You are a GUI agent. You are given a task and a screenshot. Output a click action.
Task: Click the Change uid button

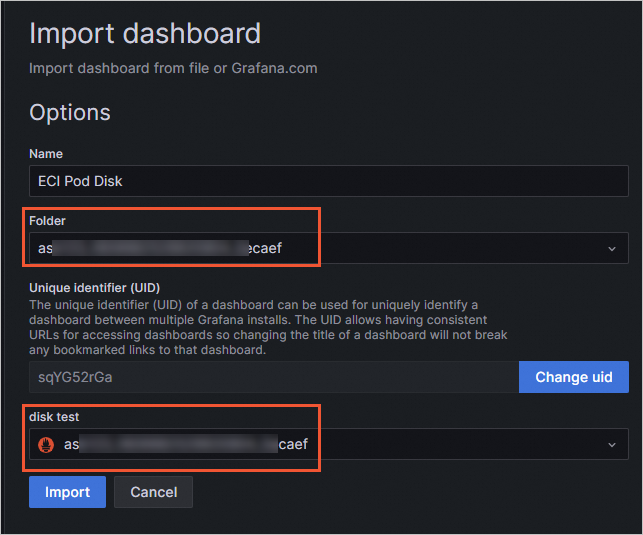pyautogui.click(x=573, y=377)
